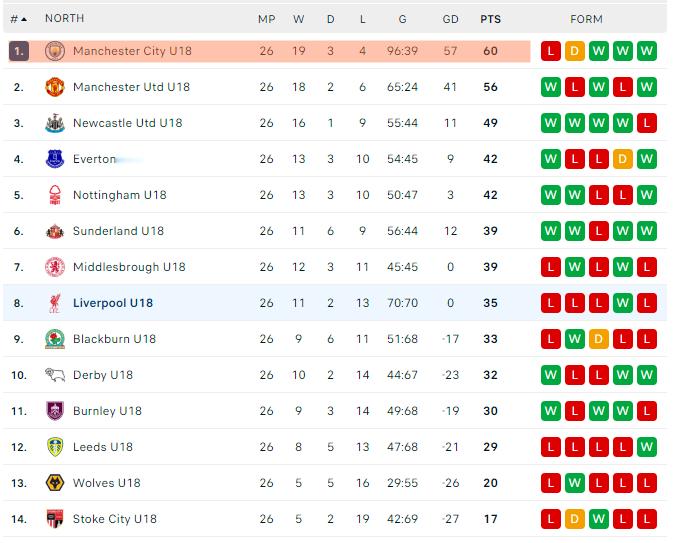The width and height of the screenshot is (676, 543).
Task: Open the Sunderland U18 team link
Action: coord(119,231)
